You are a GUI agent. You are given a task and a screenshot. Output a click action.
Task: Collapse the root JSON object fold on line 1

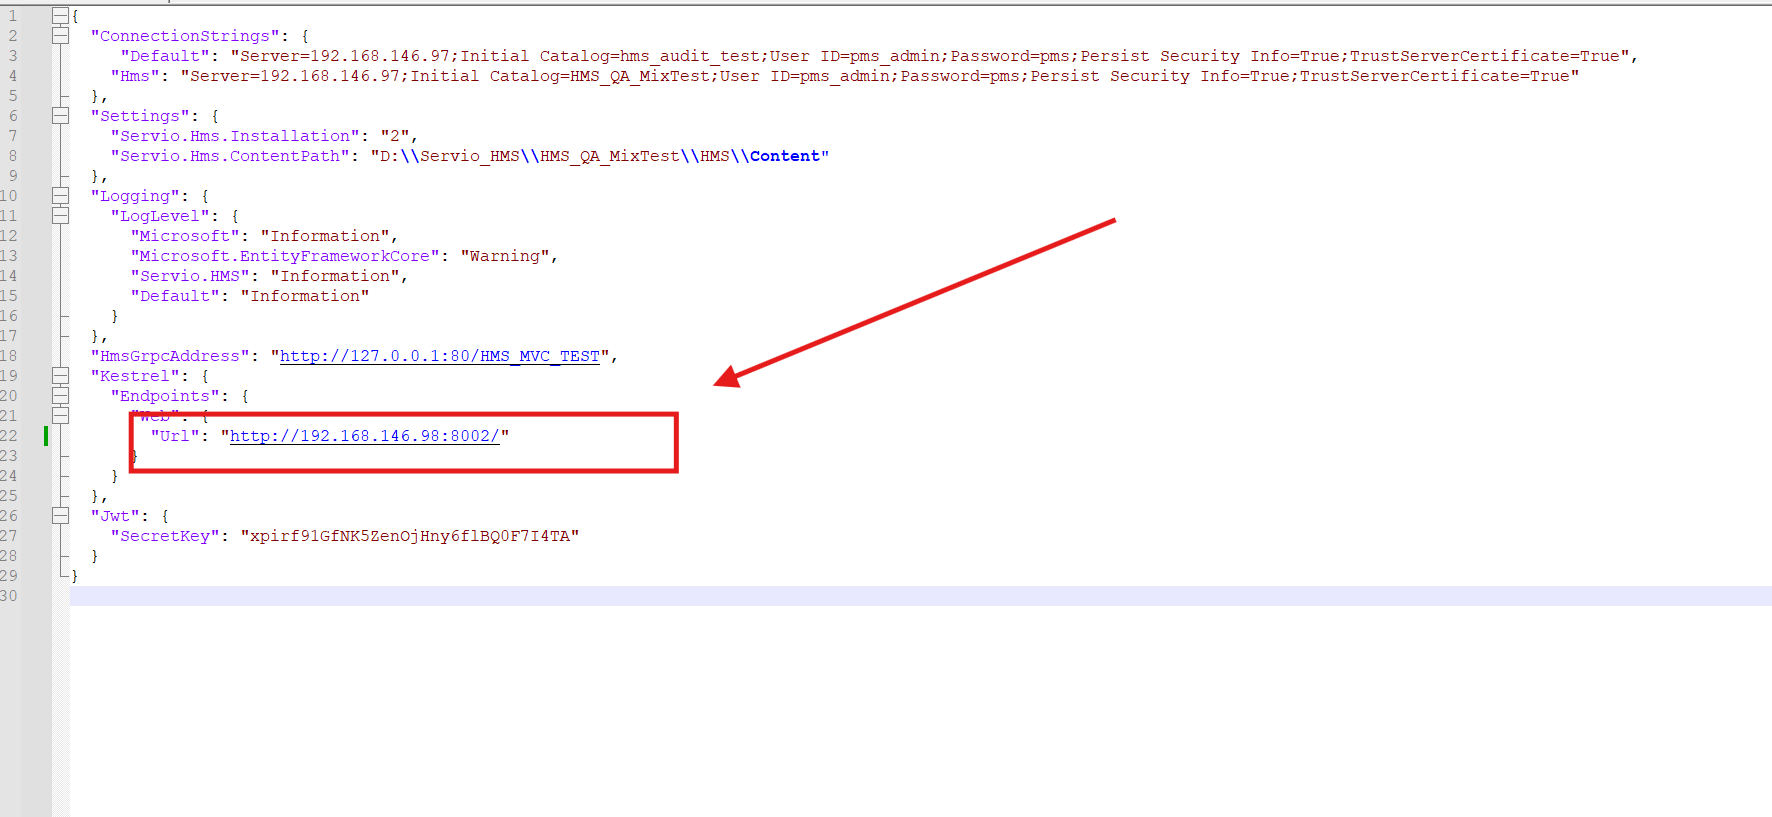coord(60,16)
